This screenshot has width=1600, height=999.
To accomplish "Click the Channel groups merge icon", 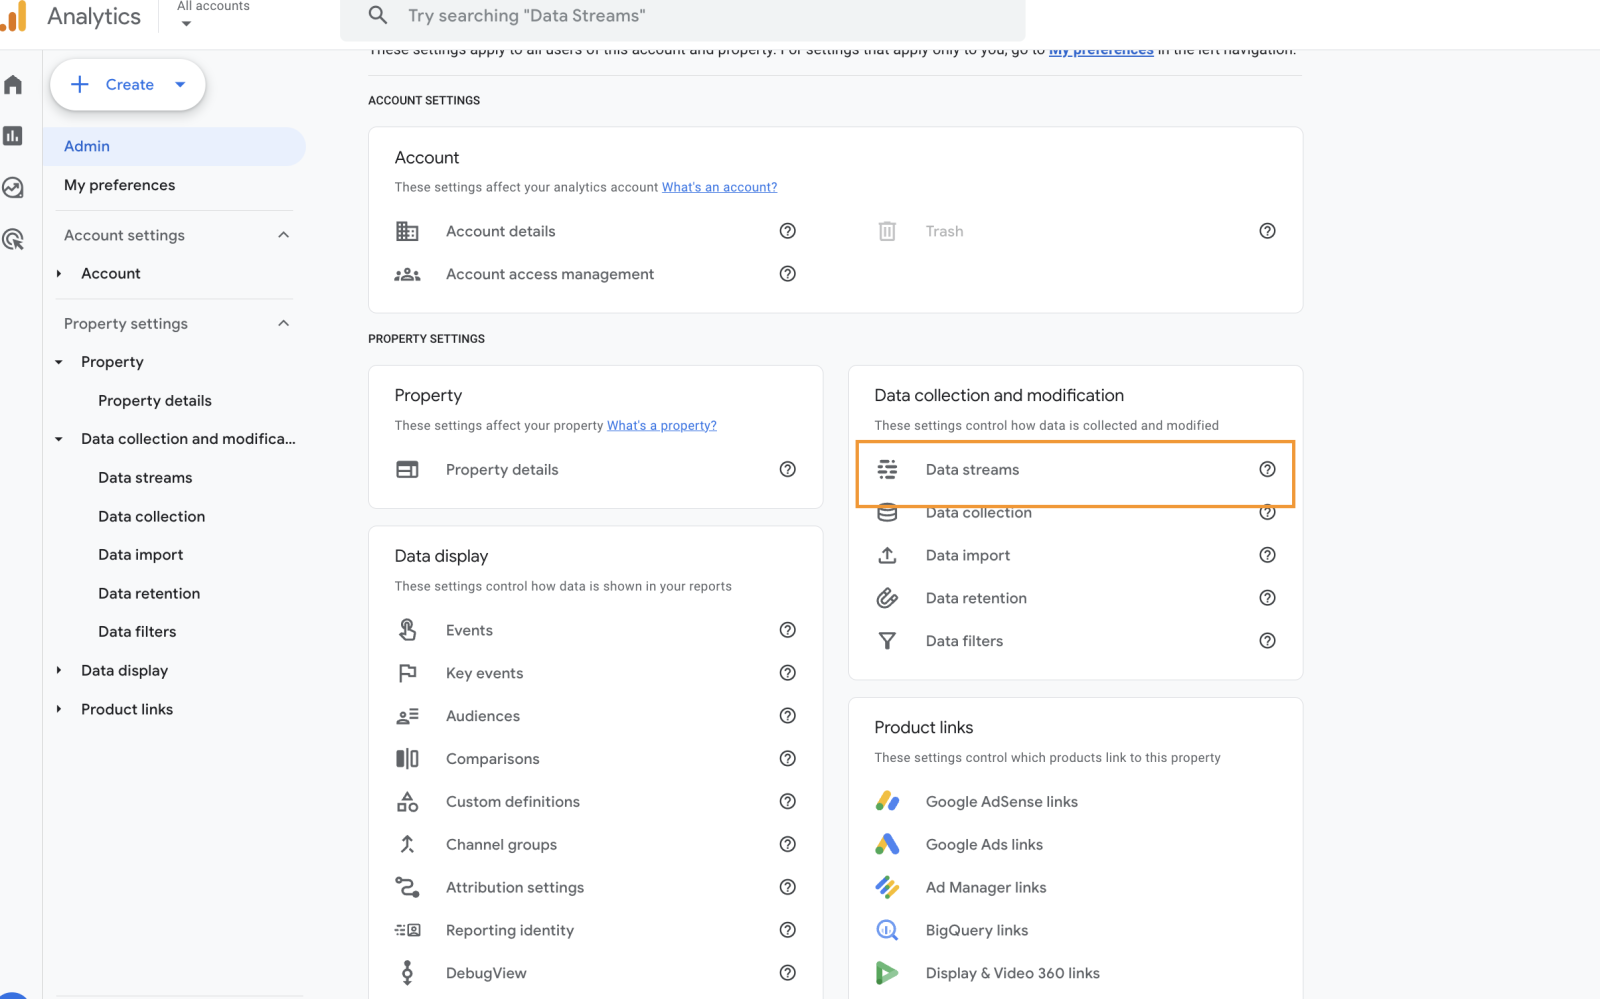I will [x=407, y=844].
